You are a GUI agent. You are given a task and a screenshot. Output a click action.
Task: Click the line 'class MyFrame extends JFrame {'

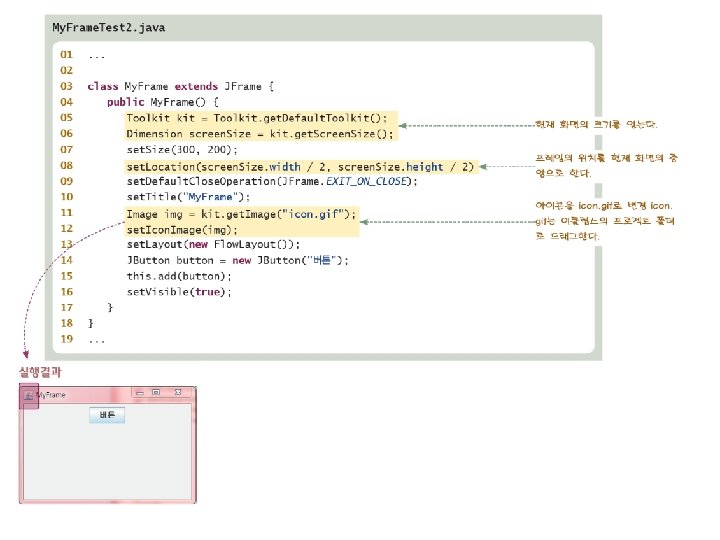point(181,86)
